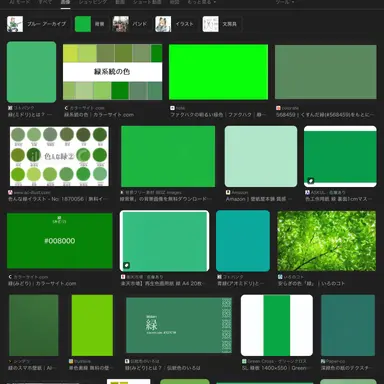This screenshot has height=384, width=384.
Task: Follow the Amazon | 壁紙屋本舗 title link
Action: click(259, 199)
